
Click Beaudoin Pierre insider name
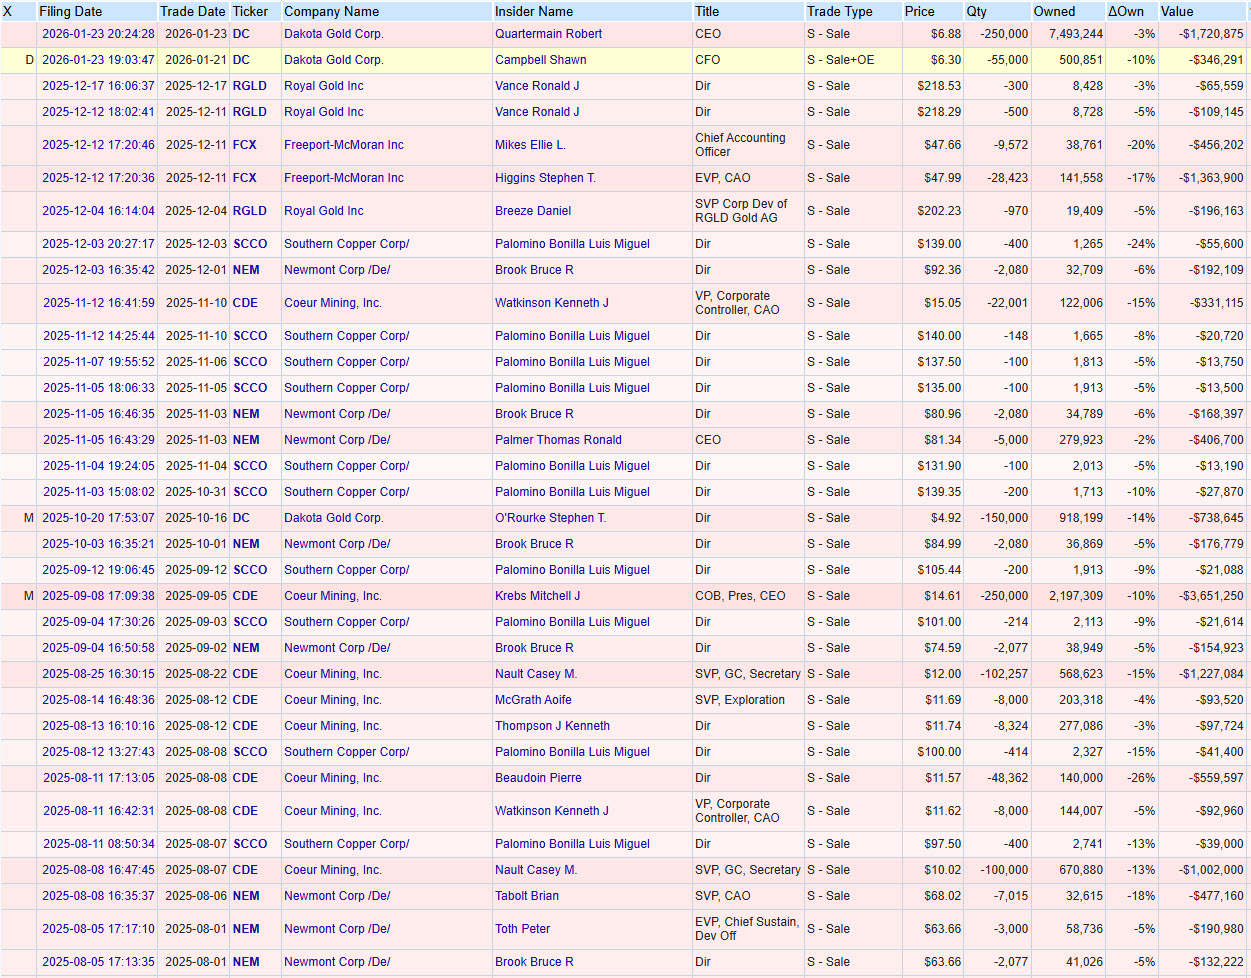[538, 778]
